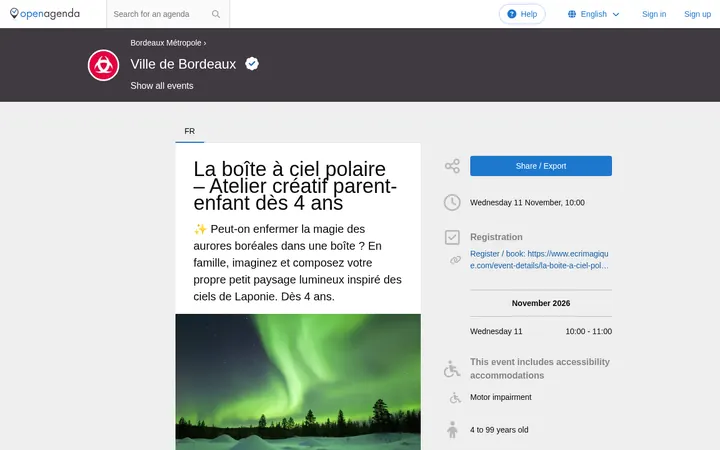This screenshot has width=720, height=450.
Task: Open the Ville de Bordeaux title
Action: pyautogui.click(x=183, y=64)
